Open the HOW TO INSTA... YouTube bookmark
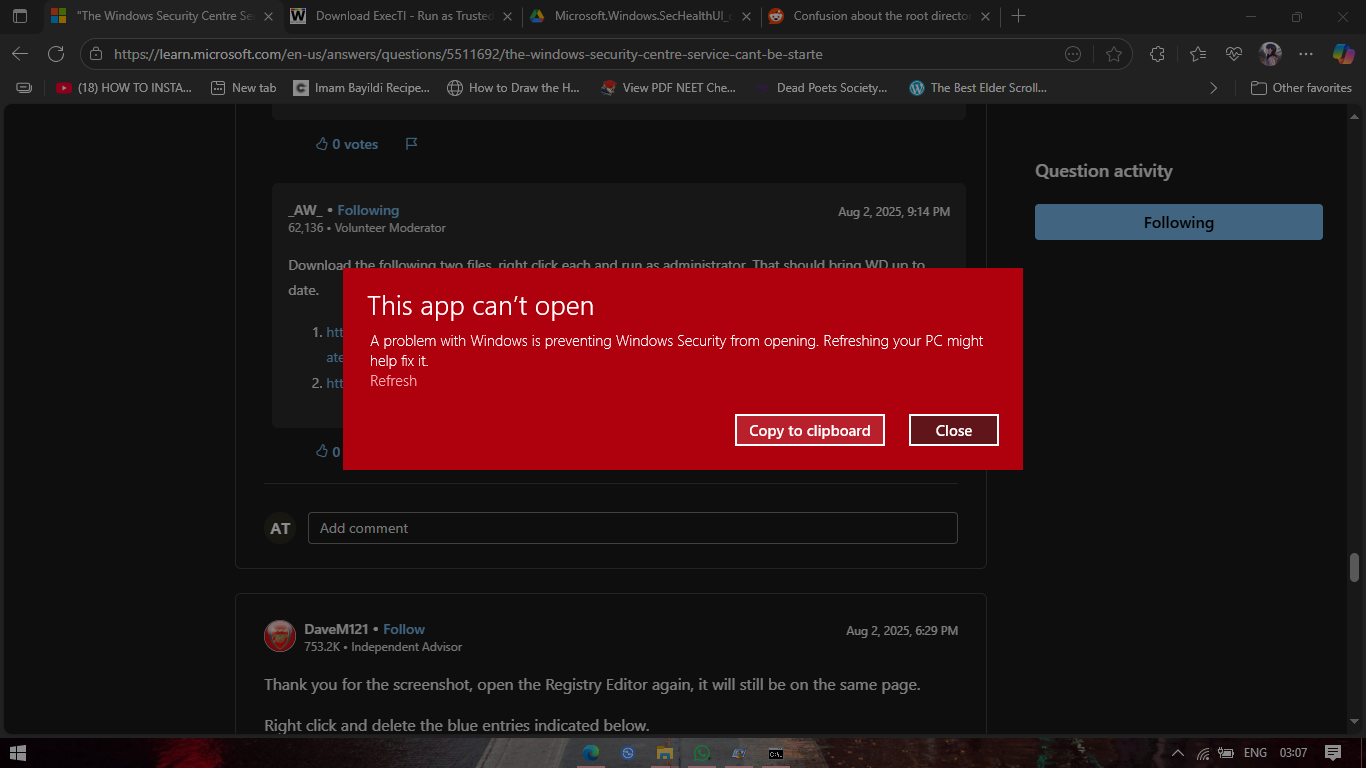 [124, 88]
